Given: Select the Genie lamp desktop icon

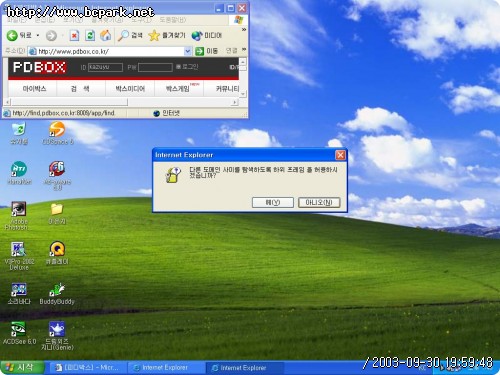Looking at the screenshot, I should (57, 336).
